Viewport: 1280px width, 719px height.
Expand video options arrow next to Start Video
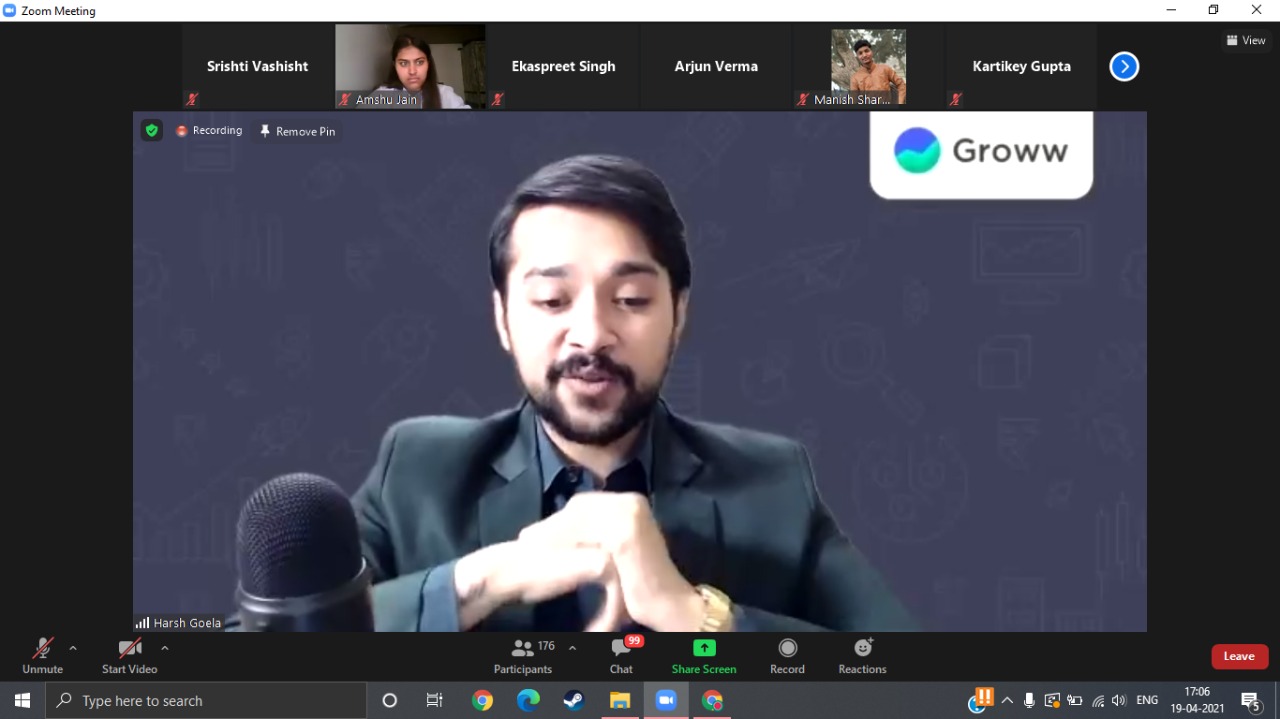165,648
